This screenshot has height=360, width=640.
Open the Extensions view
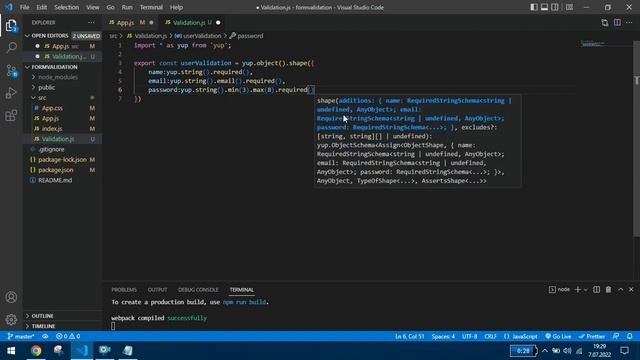(11, 116)
